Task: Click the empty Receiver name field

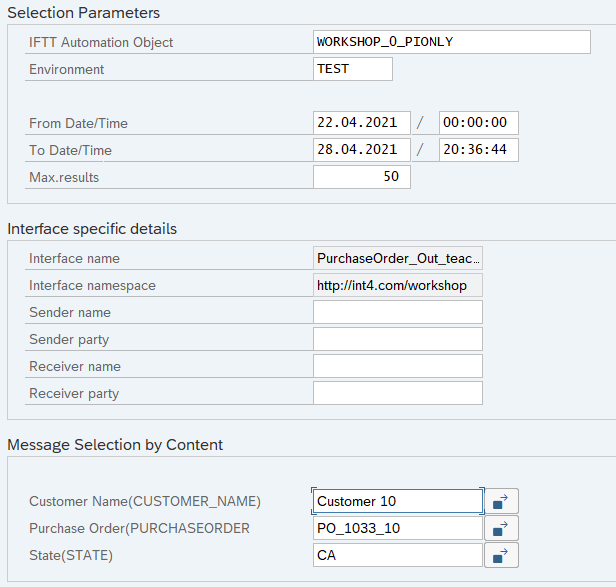Action: point(397,366)
